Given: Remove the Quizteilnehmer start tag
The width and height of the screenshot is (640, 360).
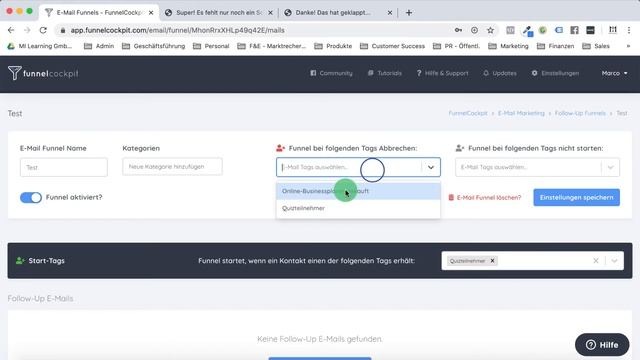Looking at the screenshot, I should [492, 261].
